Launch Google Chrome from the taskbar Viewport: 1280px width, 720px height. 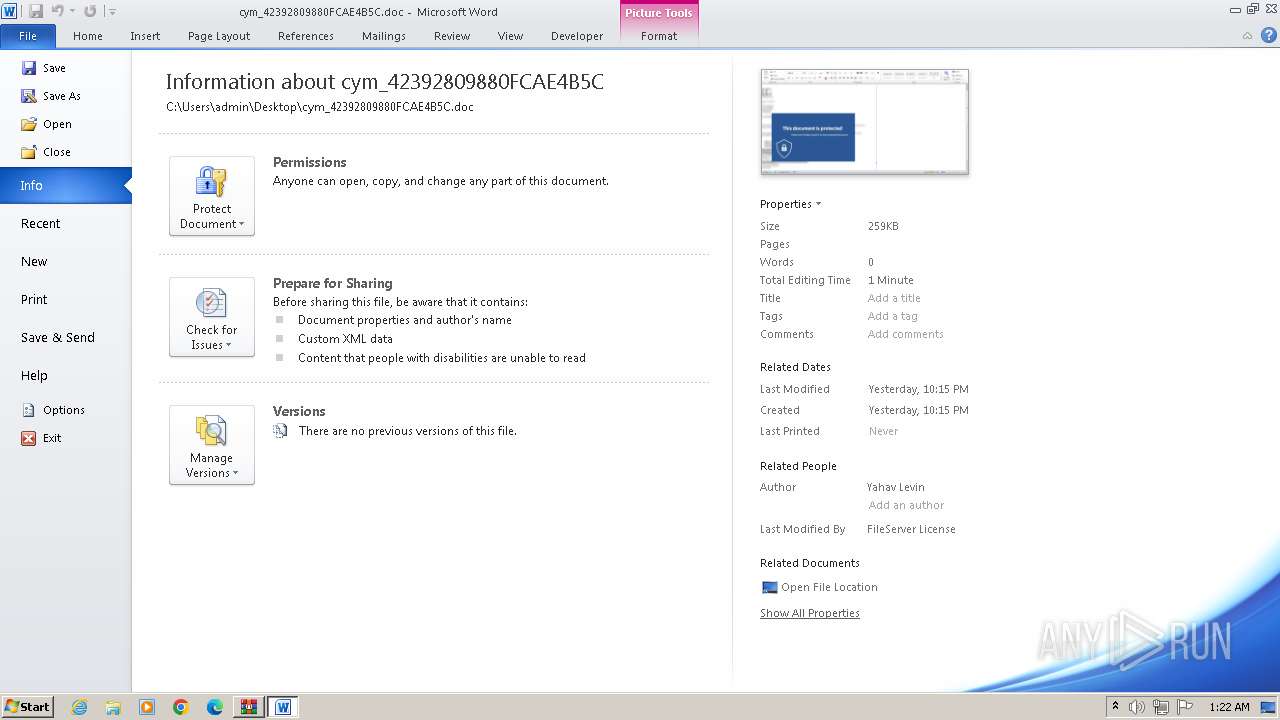181,707
